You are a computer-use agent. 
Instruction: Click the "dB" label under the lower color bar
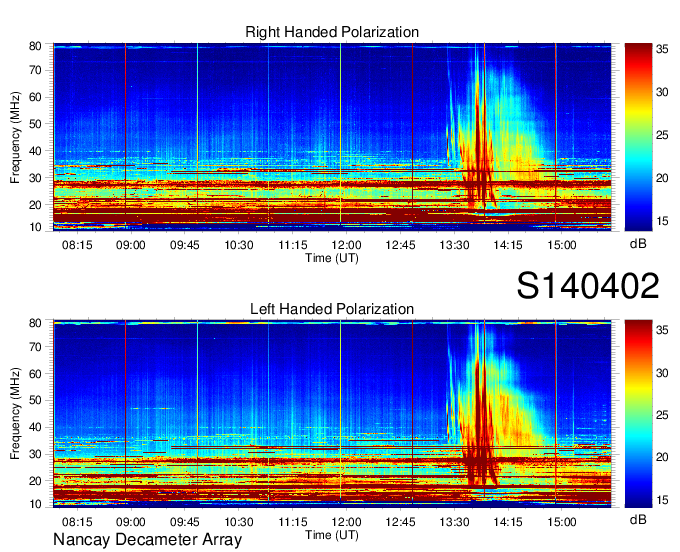pos(638,519)
